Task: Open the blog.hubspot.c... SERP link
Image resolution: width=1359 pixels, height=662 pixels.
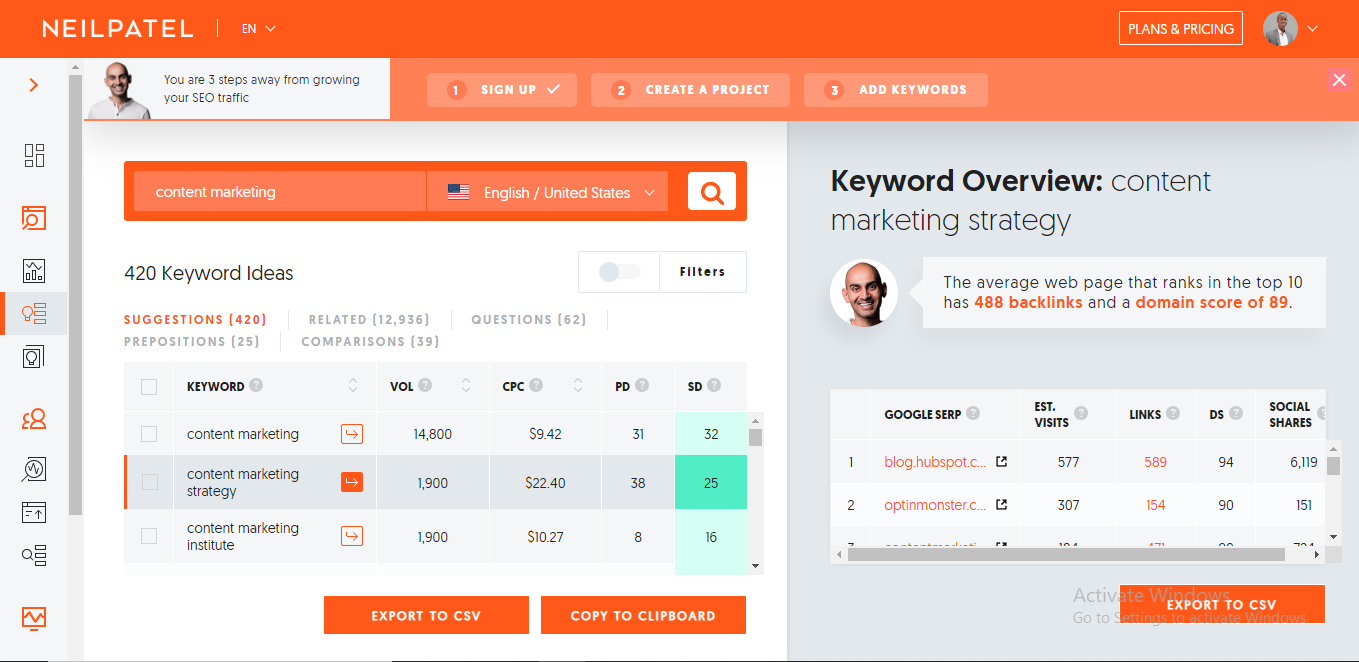Action: pos(936,462)
